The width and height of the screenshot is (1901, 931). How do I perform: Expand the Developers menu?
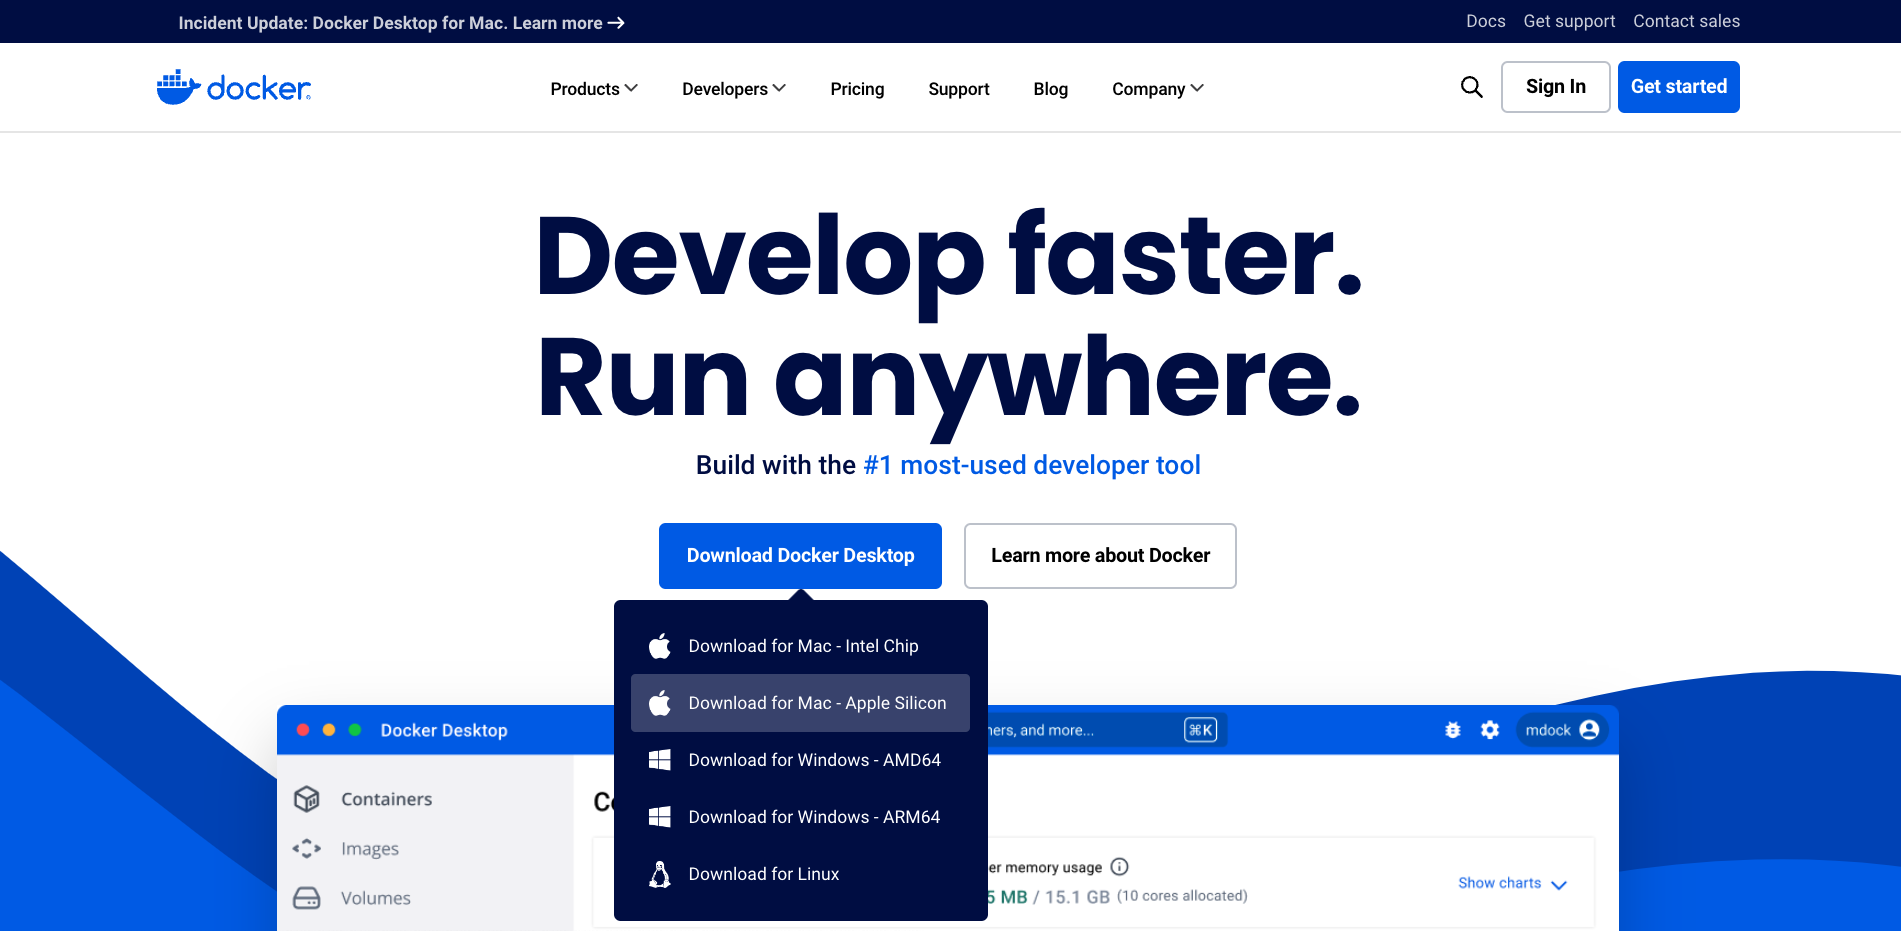pos(734,89)
